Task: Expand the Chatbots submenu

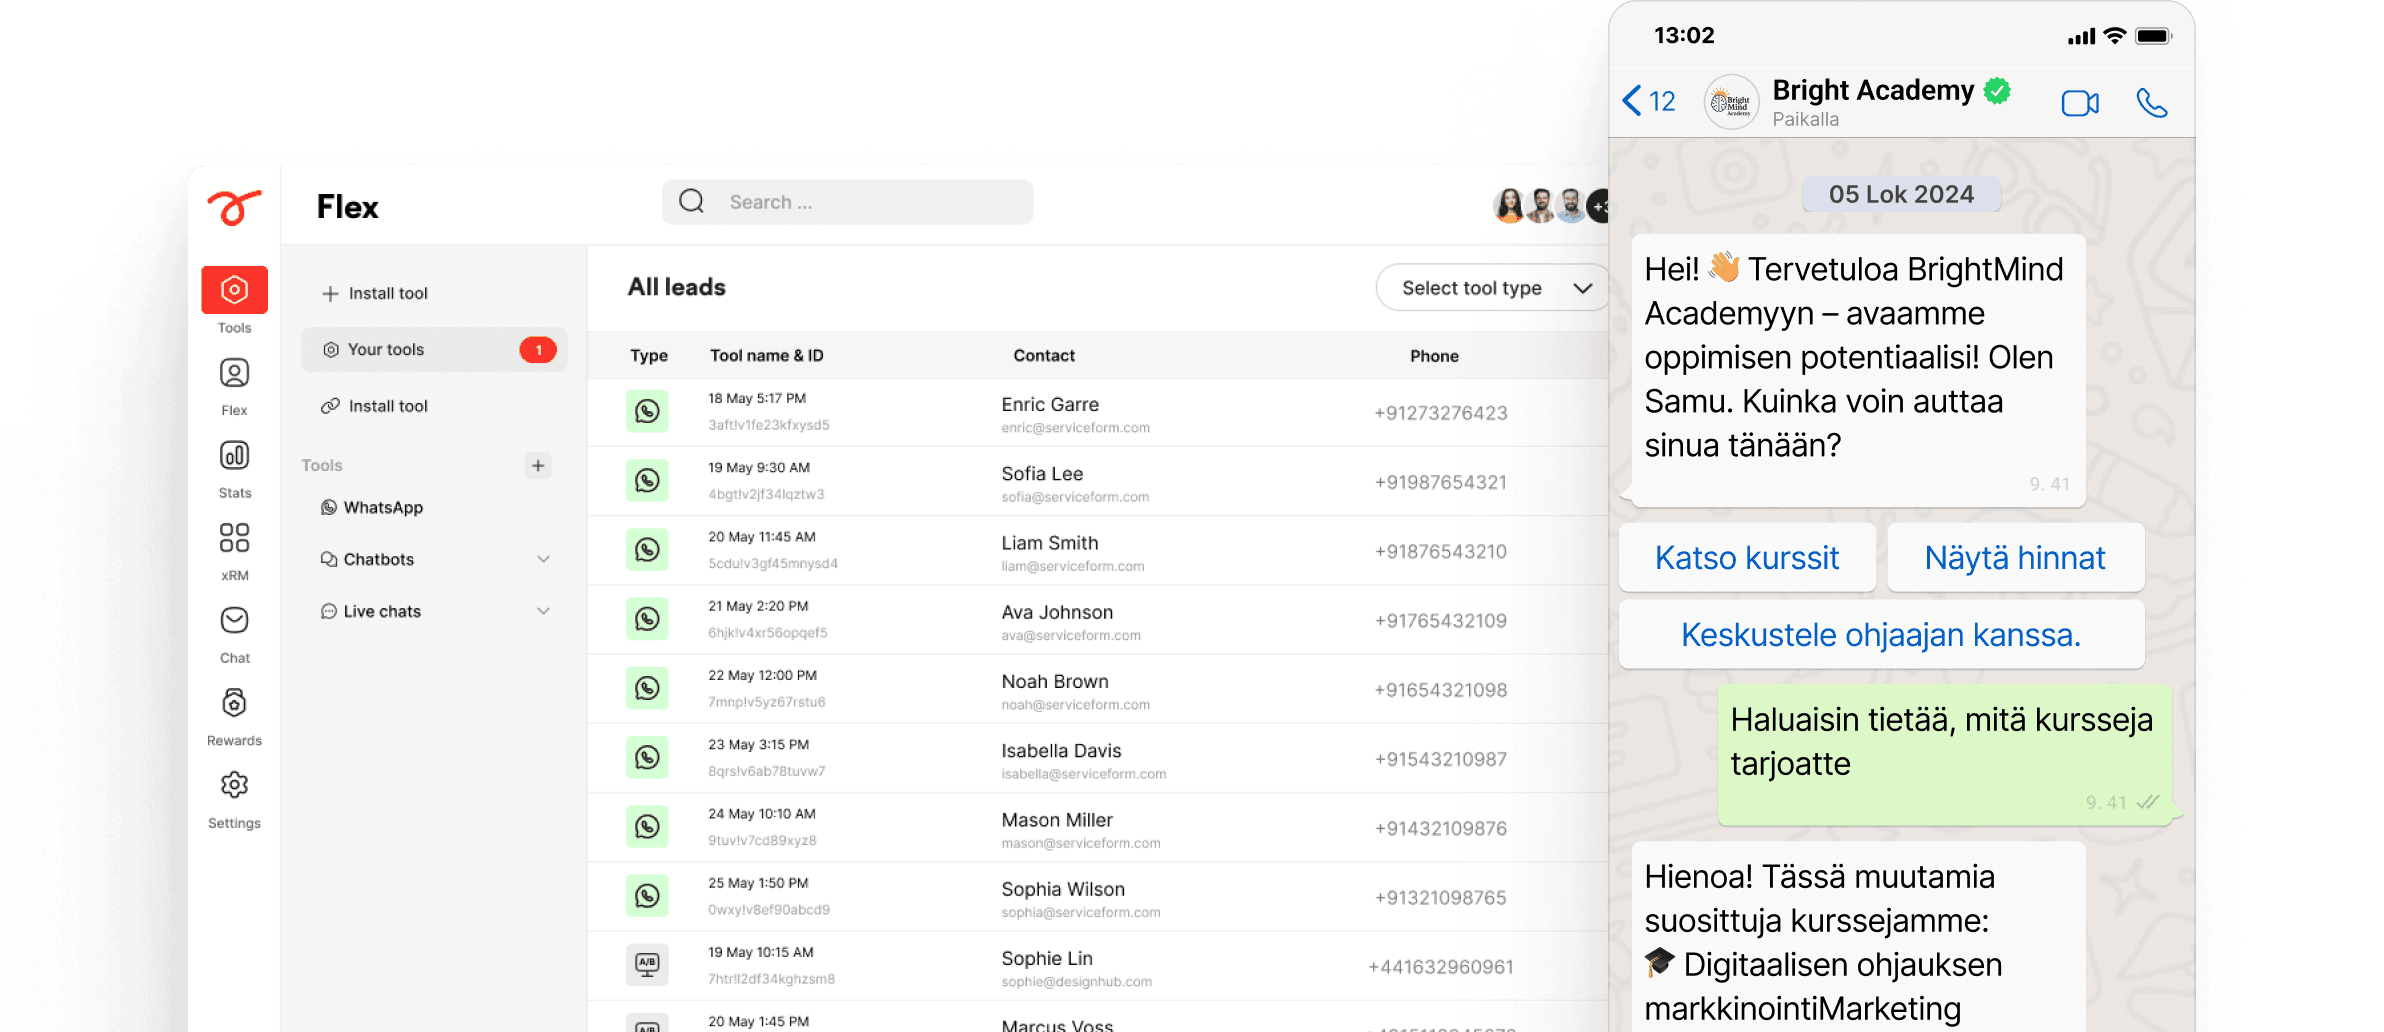Action: point(543,559)
